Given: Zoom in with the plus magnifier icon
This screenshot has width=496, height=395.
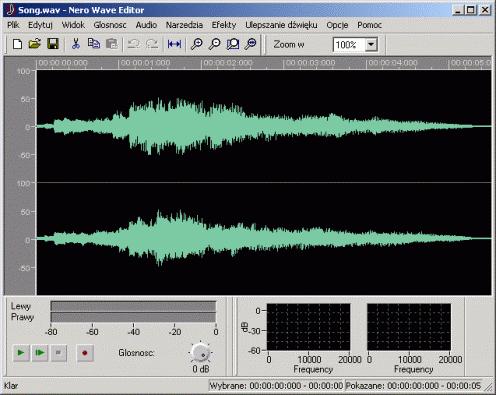Looking at the screenshot, I should 197,44.
